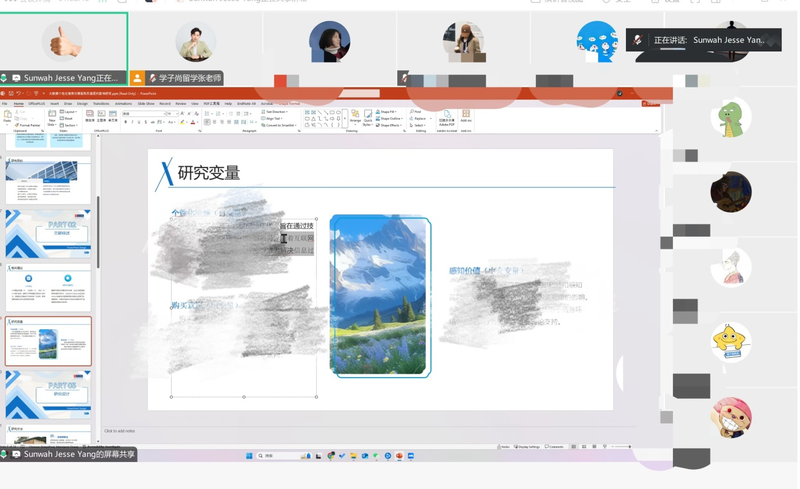Viewport: 800px width, 489px height.
Task: Undo the last action
Action: (x=18, y=93)
